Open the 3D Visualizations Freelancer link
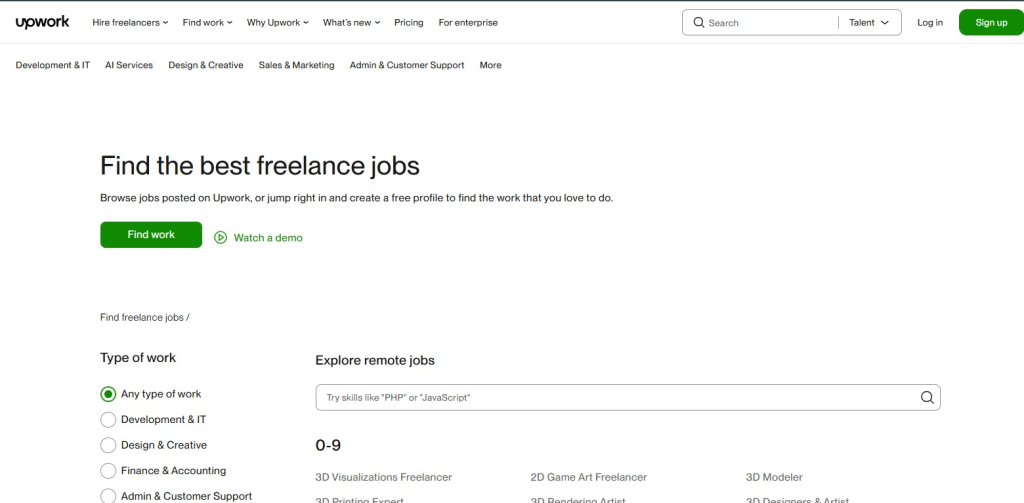The height and width of the screenshot is (503, 1024). 383,477
